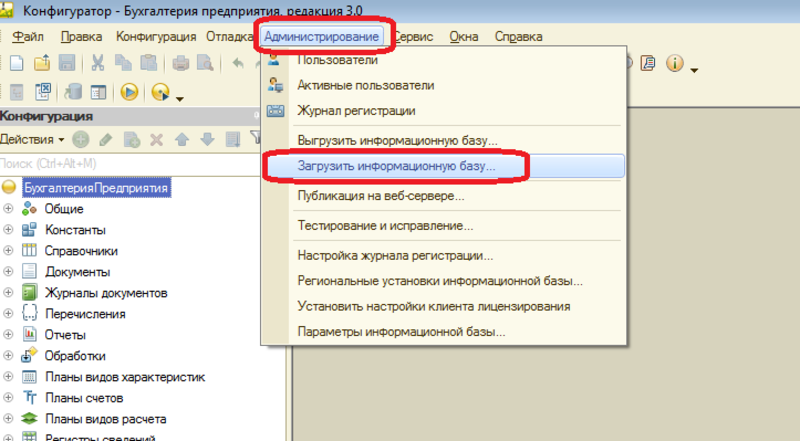Click the orange Info help icon
The height and width of the screenshot is (441, 800).
click(x=674, y=63)
